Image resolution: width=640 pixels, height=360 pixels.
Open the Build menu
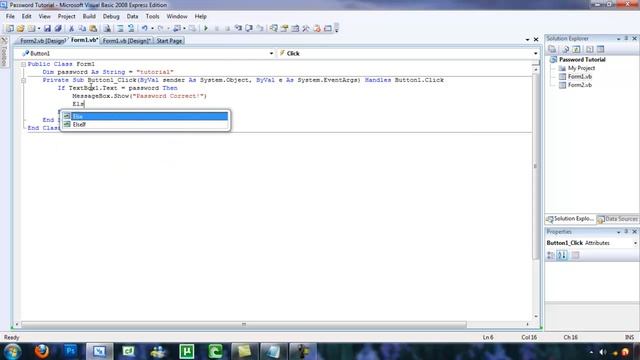click(89, 16)
